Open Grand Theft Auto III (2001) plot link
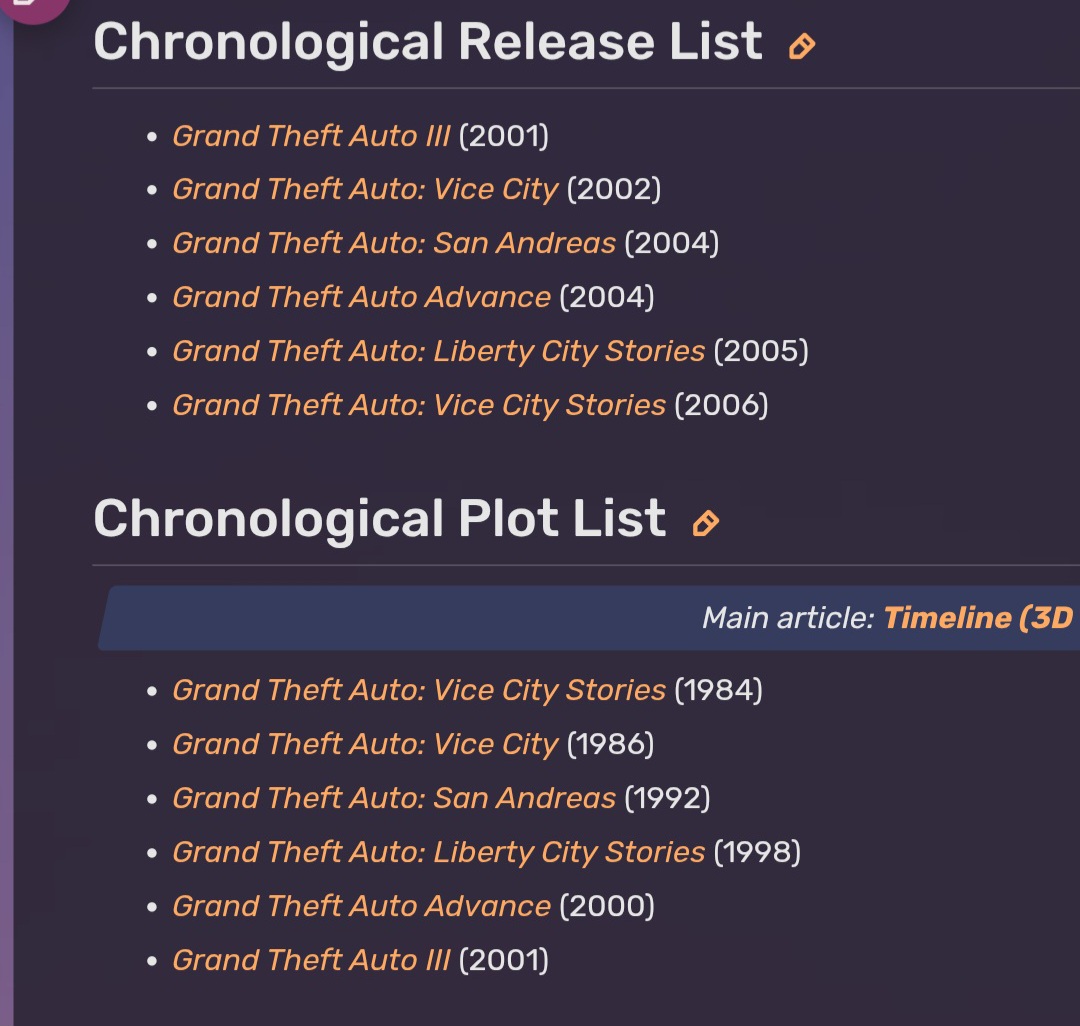The image size is (1080, 1026). (311, 960)
